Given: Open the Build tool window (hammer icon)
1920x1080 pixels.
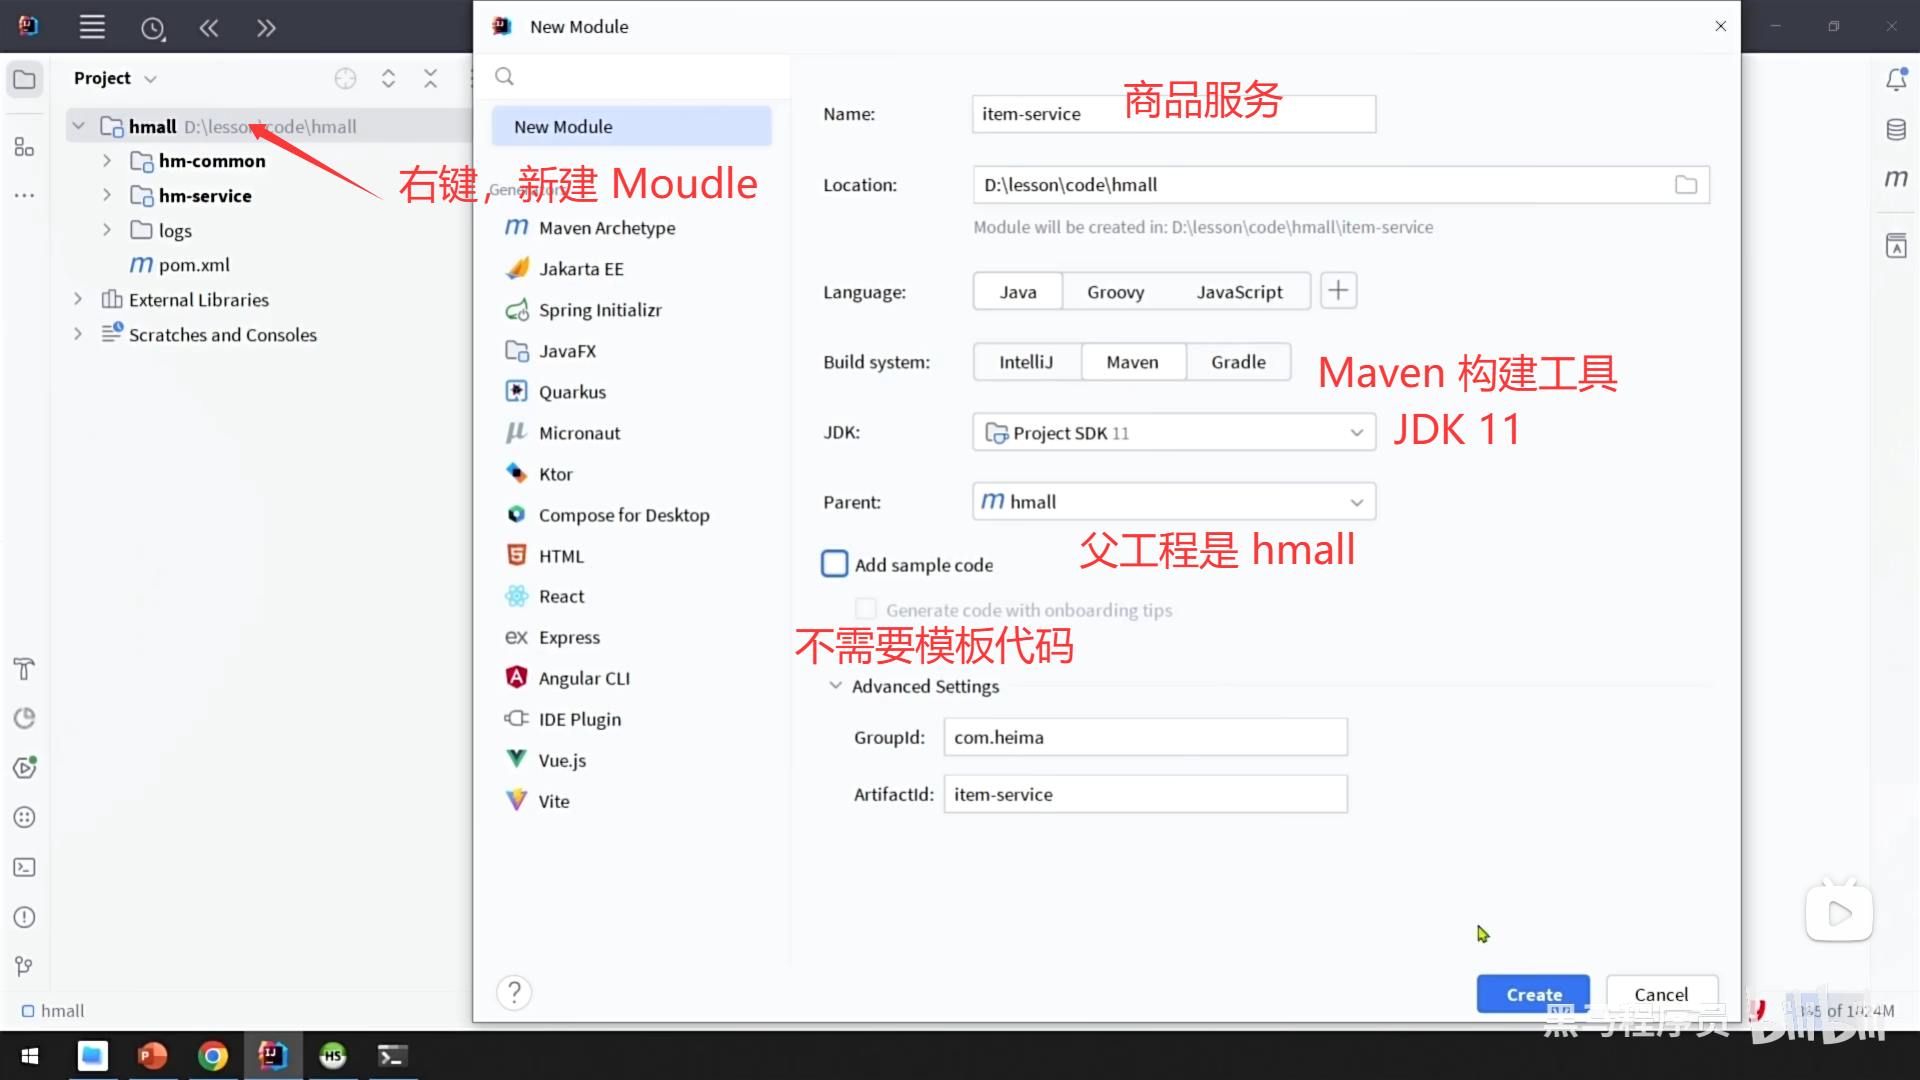Looking at the screenshot, I should 25,669.
